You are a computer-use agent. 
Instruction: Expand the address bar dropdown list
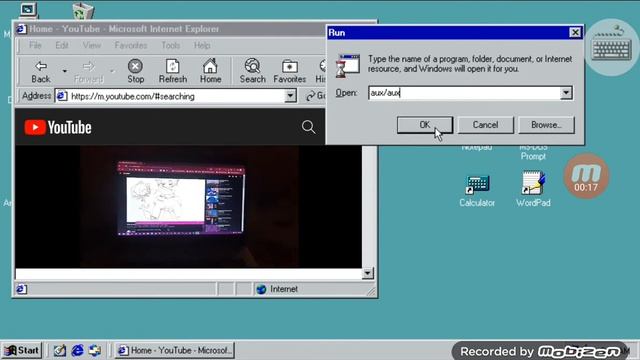pos(290,96)
